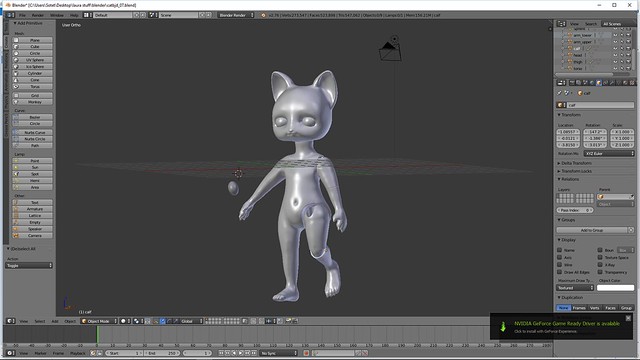Screen dimensions: 640x360
Task: Open the Help menu
Action: (x=74, y=15)
